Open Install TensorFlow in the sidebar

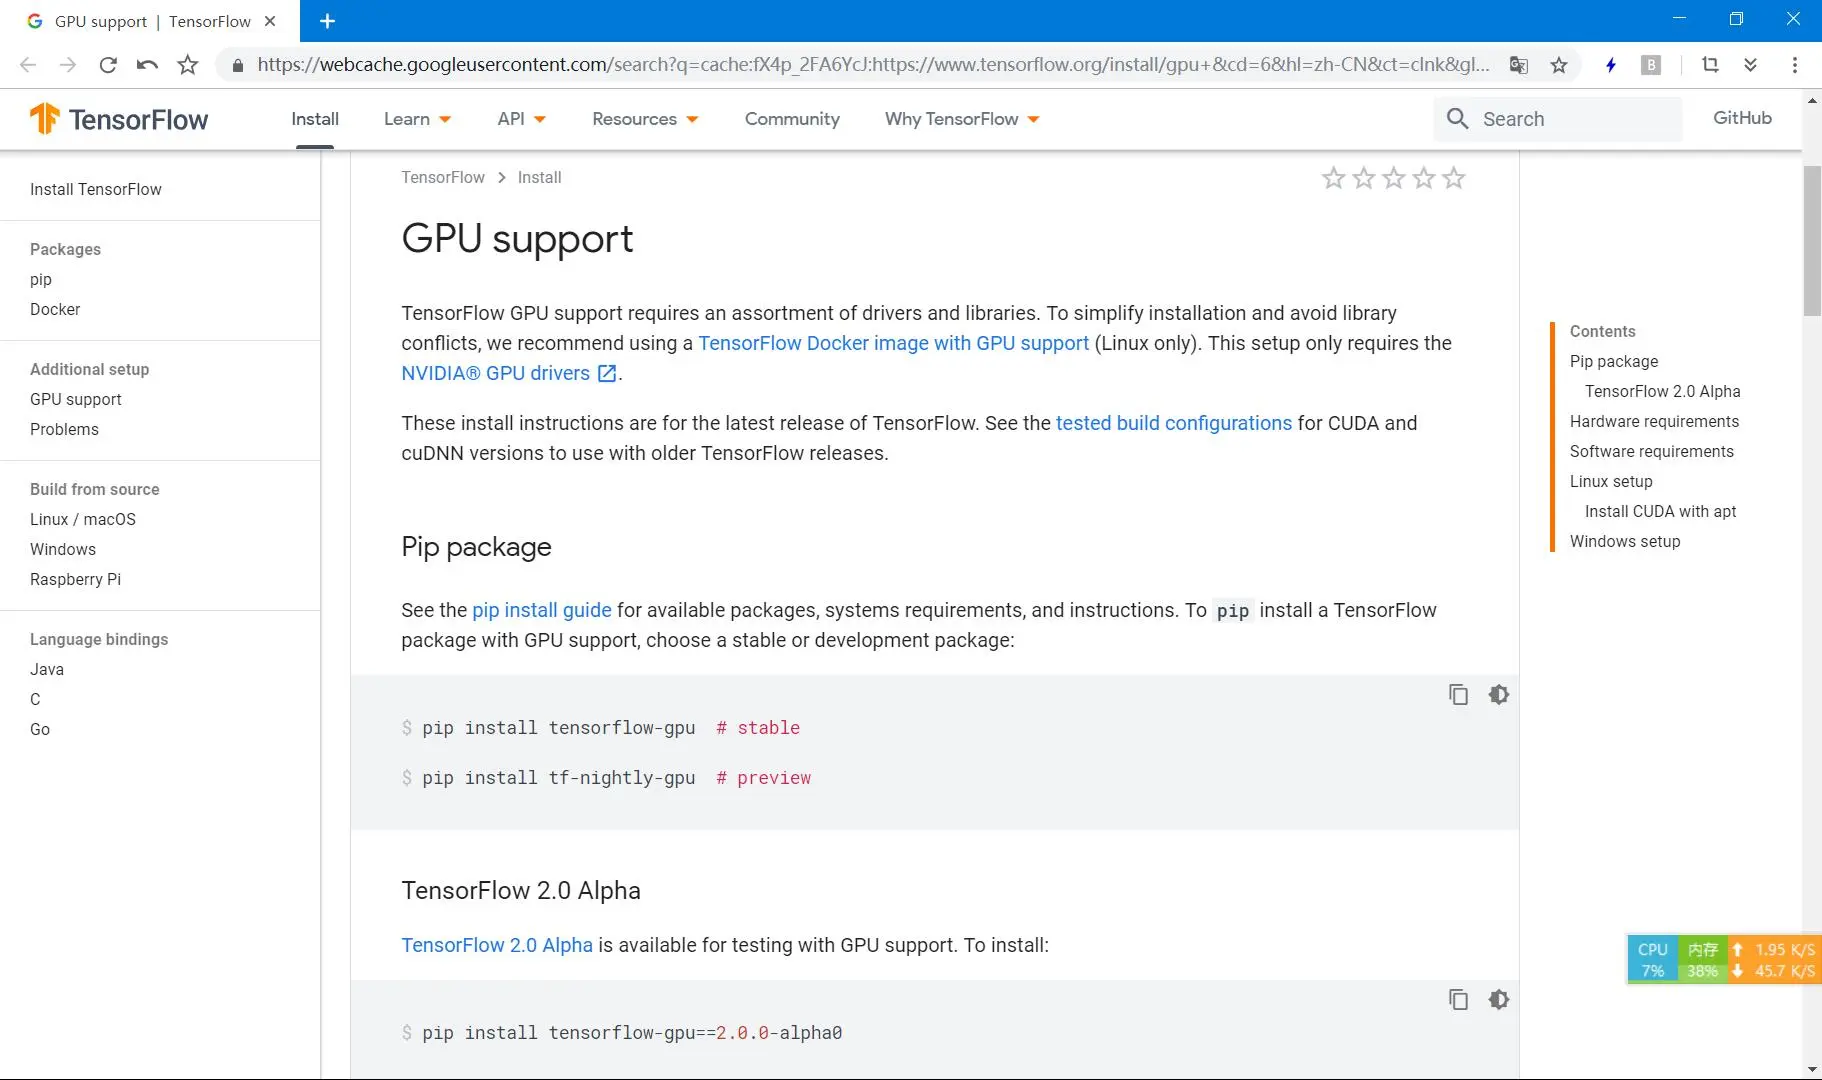tap(96, 189)
